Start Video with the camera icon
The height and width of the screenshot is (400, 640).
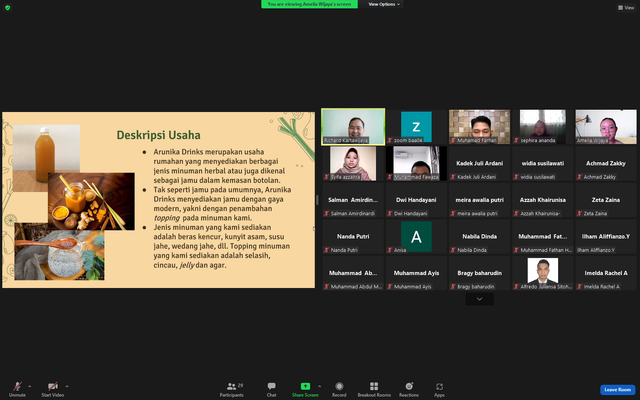click(x=52, y=386)
